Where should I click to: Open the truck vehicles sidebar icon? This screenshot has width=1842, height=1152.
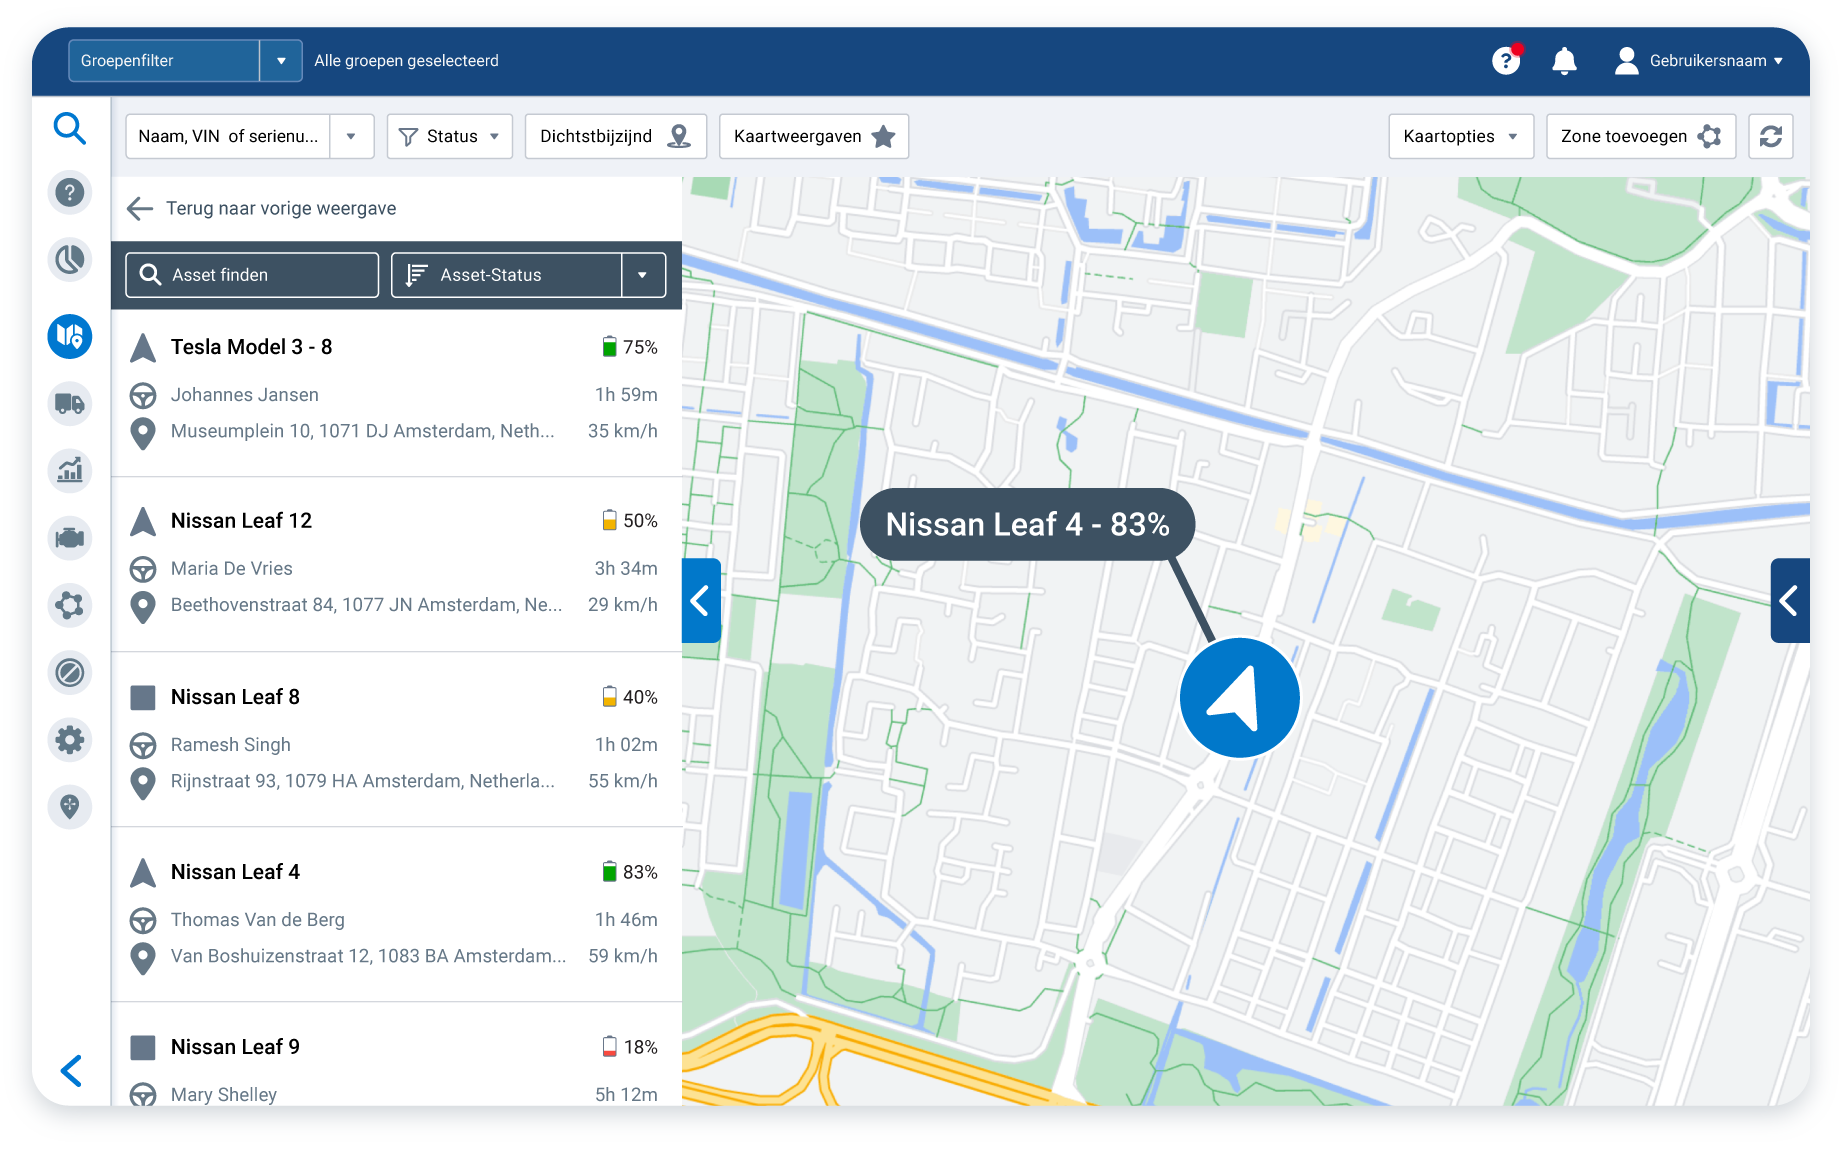click(x=69, y=404)
